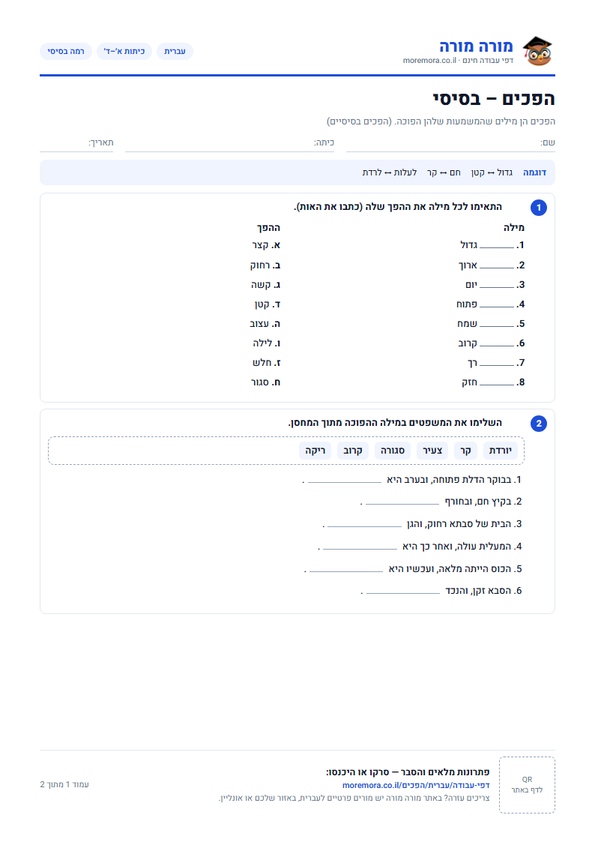Click the opposite option ה. עצוב
Screen dimensions: 595x842
click(265, 324)
